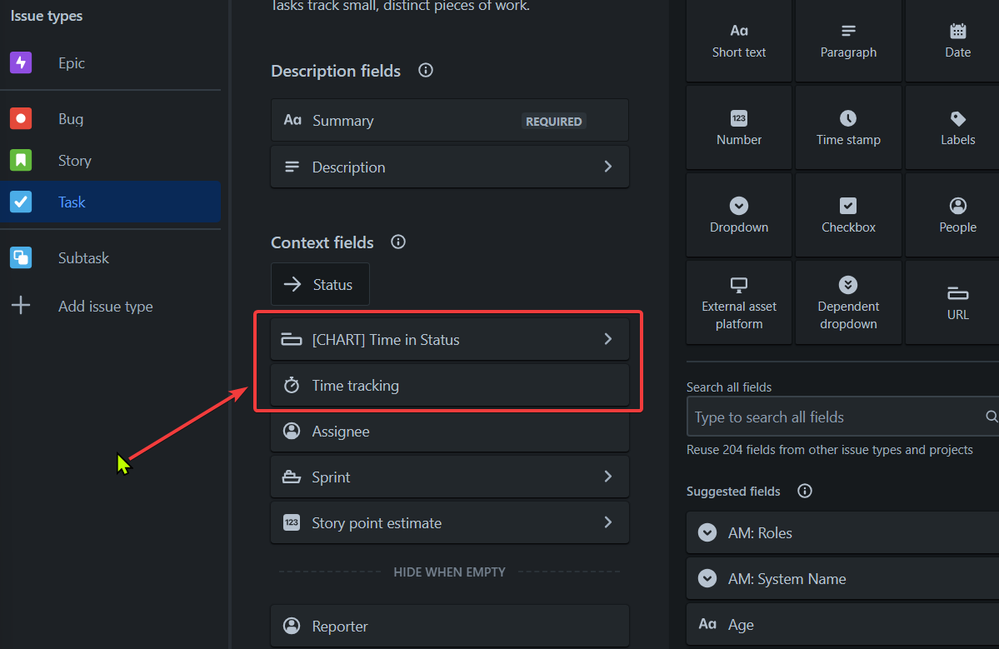This screenshot has height=649, width=999.
Task: Click the green Story bookmark icon
Action: point(21,160)
